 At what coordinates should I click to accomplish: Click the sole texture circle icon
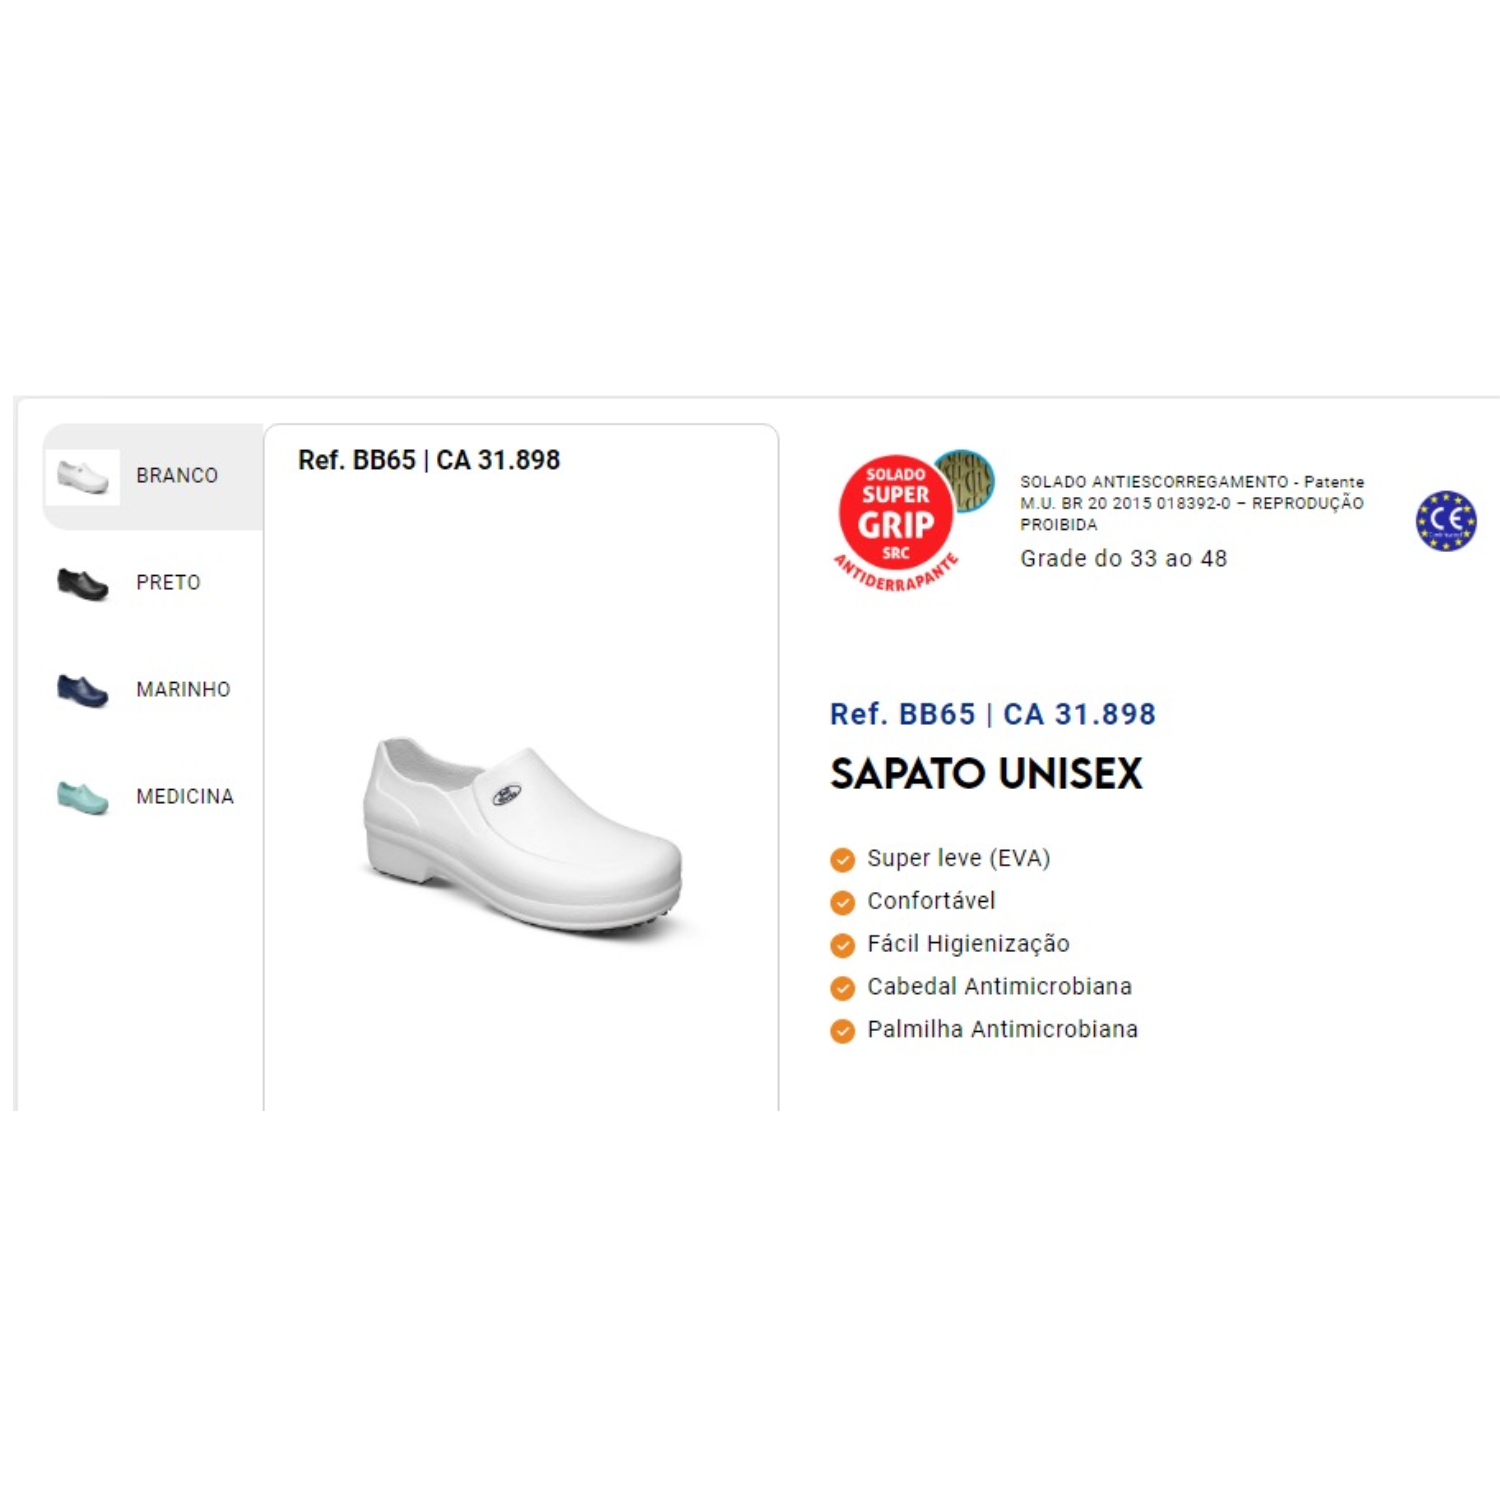964,480
